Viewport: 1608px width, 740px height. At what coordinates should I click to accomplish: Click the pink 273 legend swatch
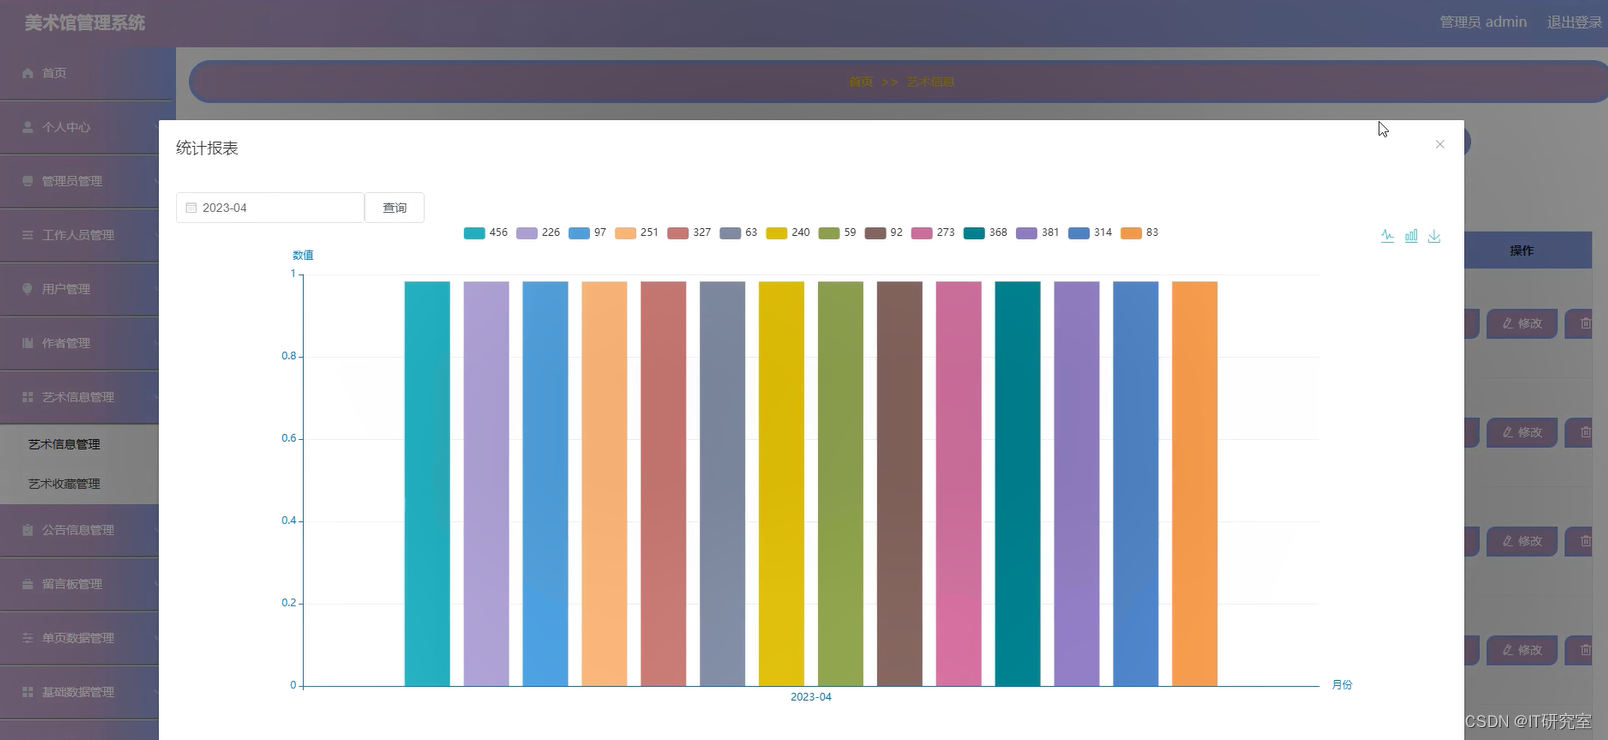(x=922, y=233)
